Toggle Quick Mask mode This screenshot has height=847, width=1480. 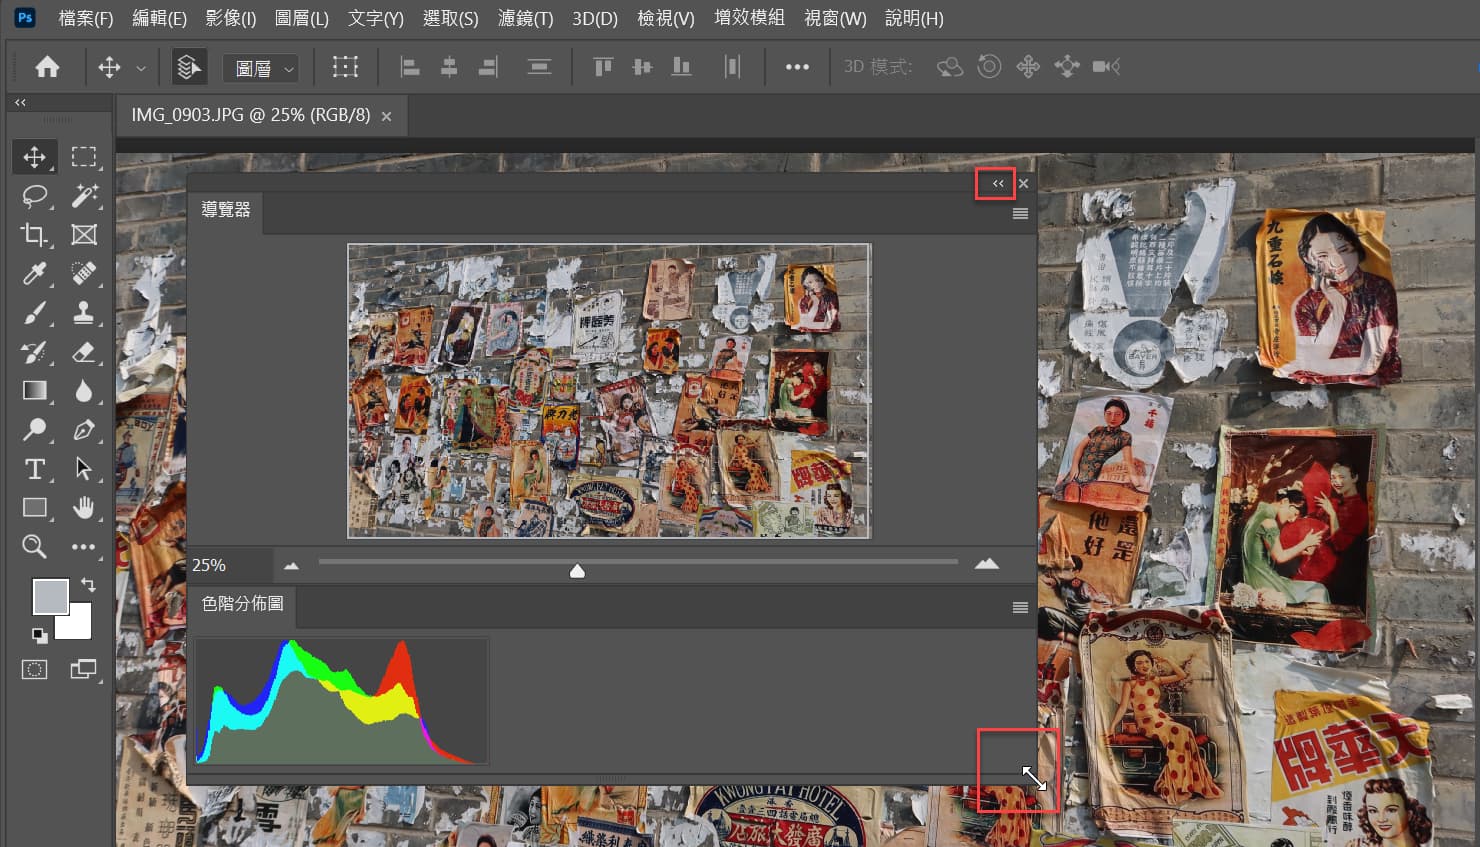coord(34,669)
